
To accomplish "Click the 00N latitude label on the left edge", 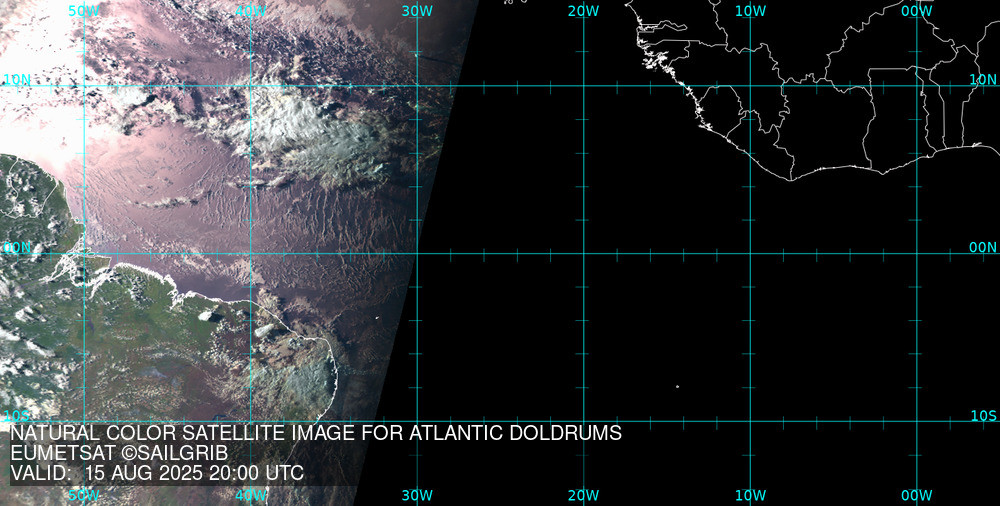I will (17, 248).
